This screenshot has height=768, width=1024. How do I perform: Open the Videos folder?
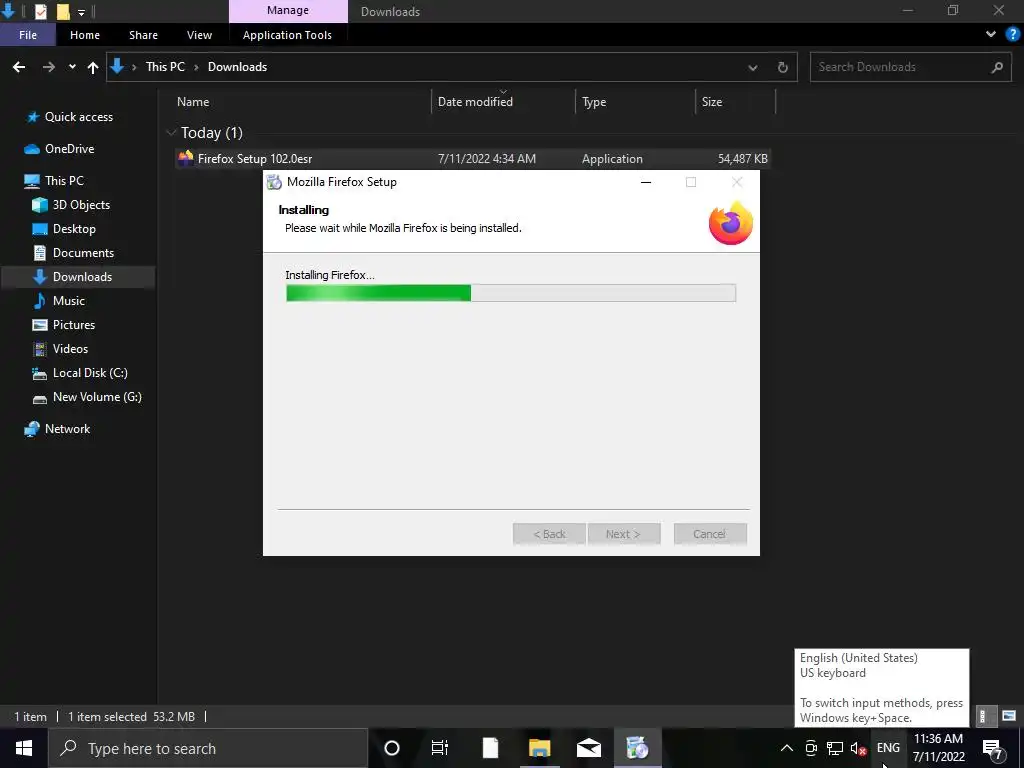[70, 349]
